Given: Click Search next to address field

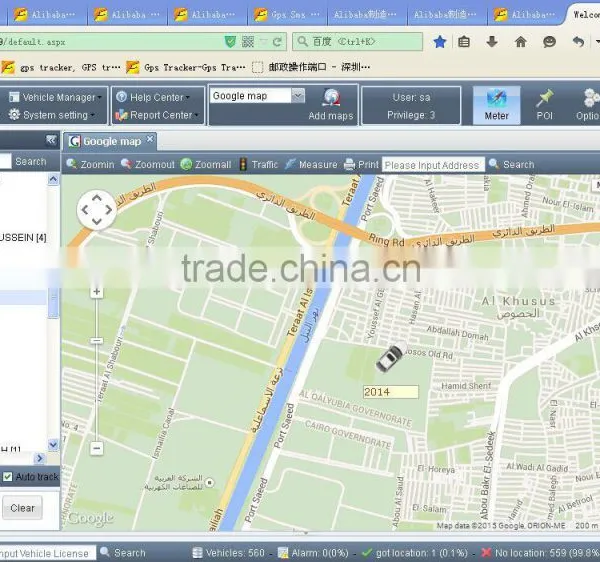Looking at the screenshot, I should pyautogui.click(x=512, y=165).
